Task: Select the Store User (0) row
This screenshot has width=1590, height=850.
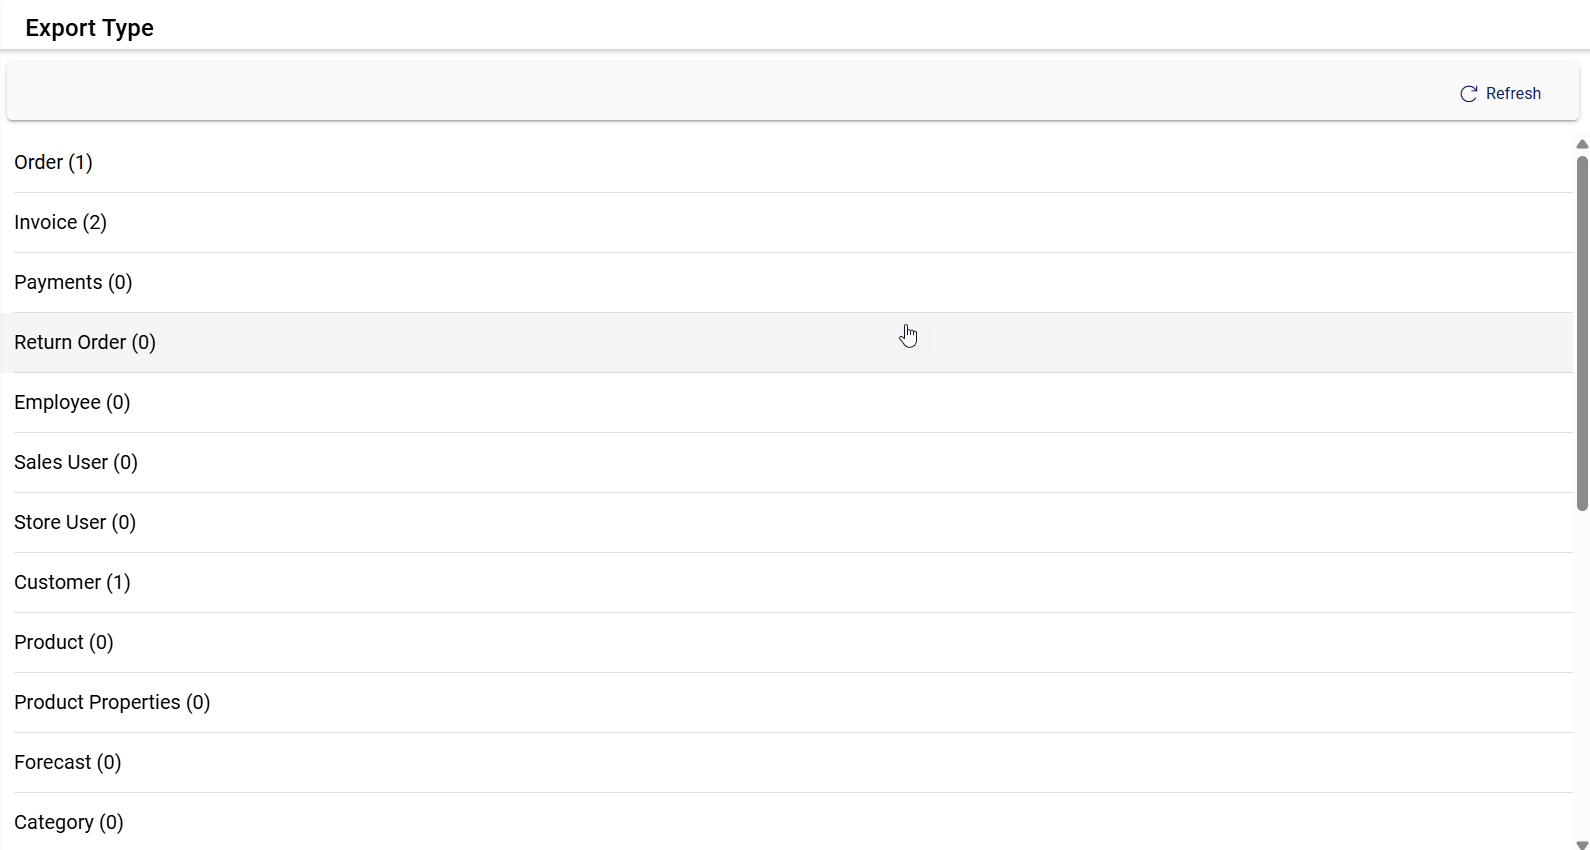Action: tap(75, 522)
